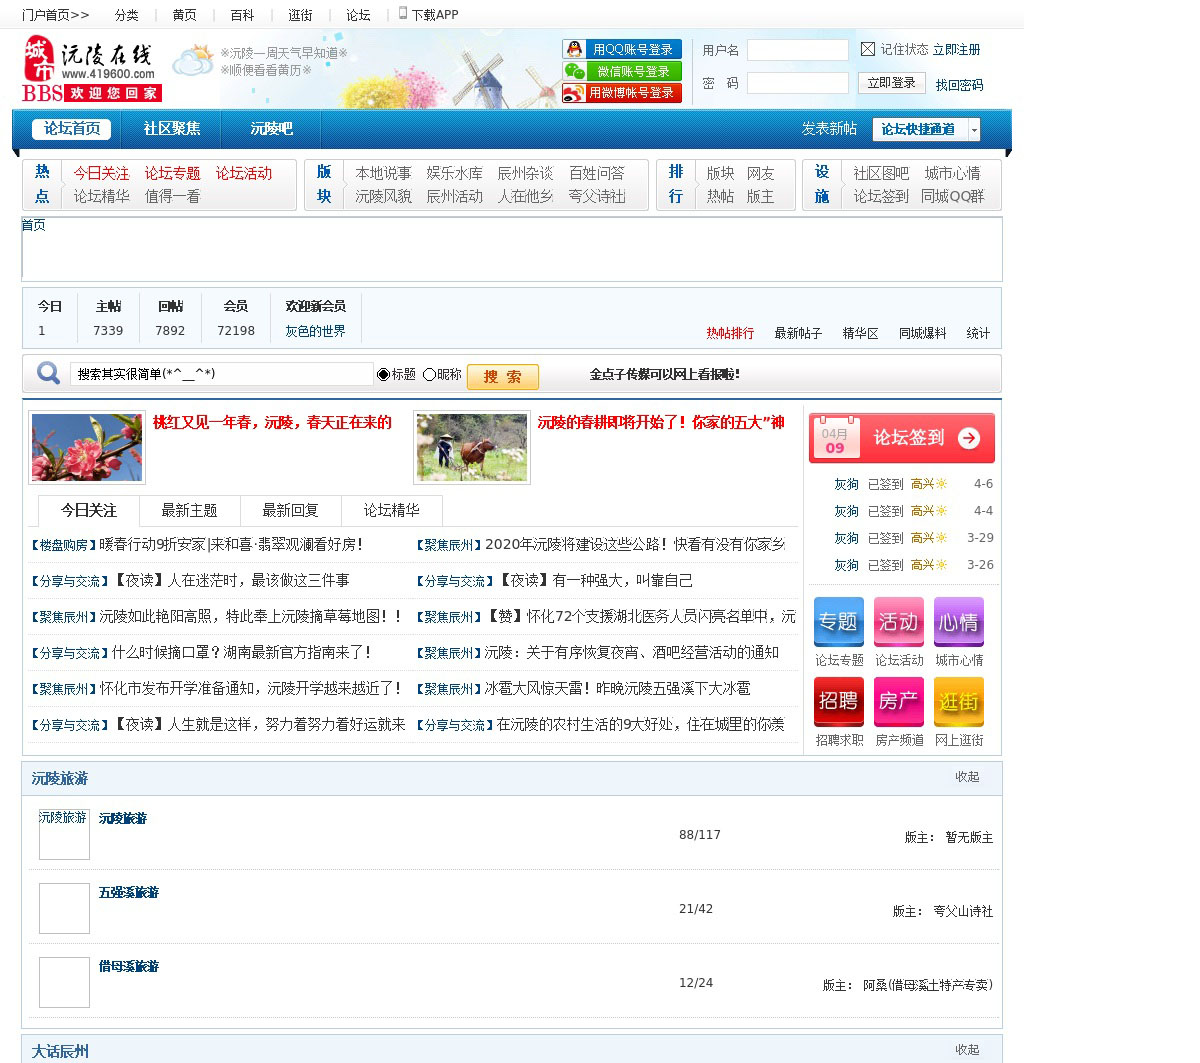Click the Weibo account login icon
This screenshot has width=1200, height=1063.
(x=574, y=93)
